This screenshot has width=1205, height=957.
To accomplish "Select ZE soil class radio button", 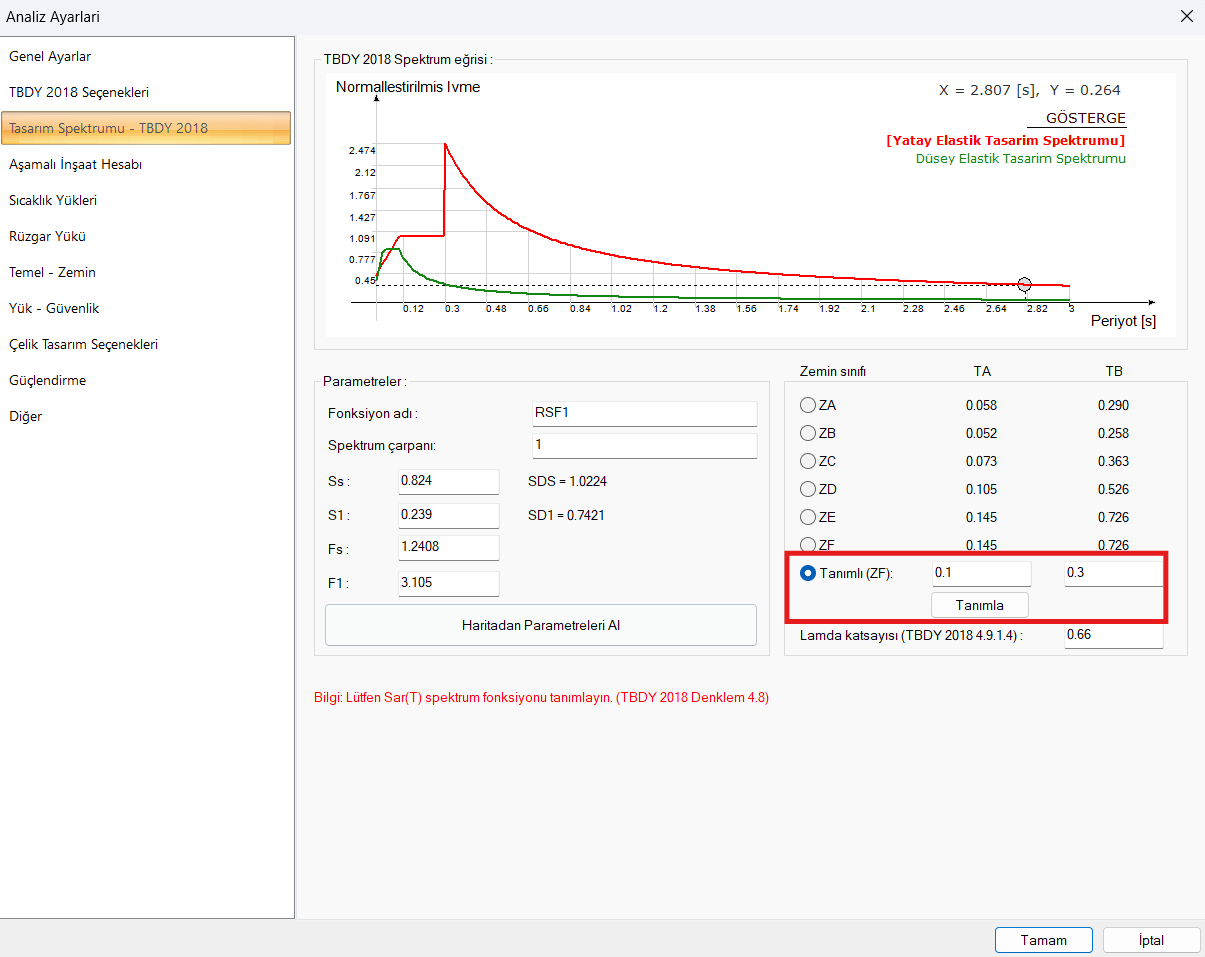I will [808, 517].
